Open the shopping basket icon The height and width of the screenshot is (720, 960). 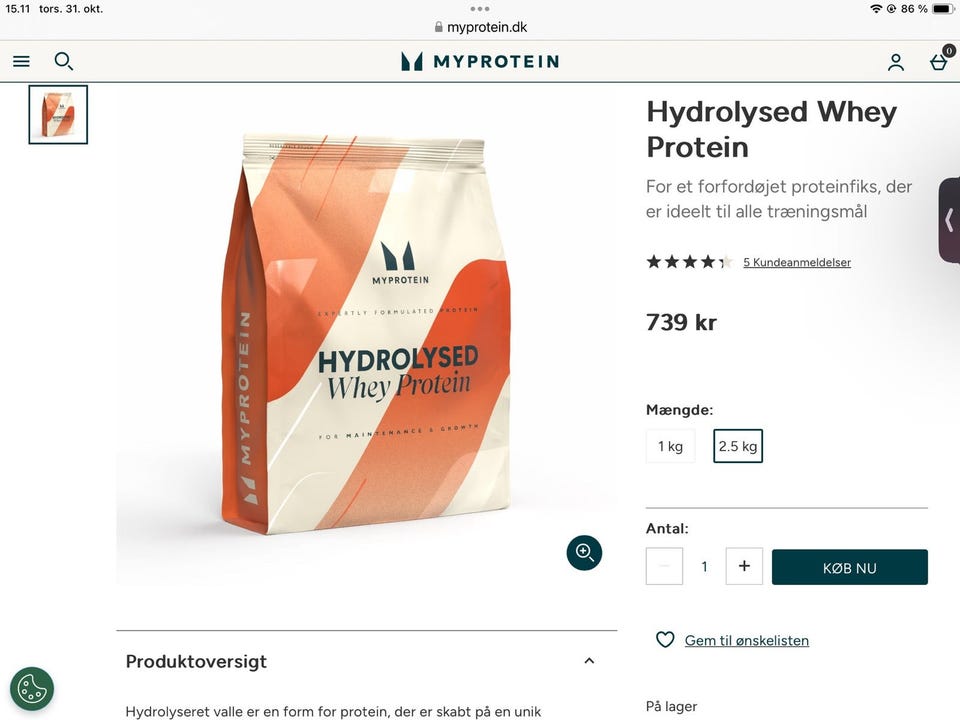click(939, 61)
